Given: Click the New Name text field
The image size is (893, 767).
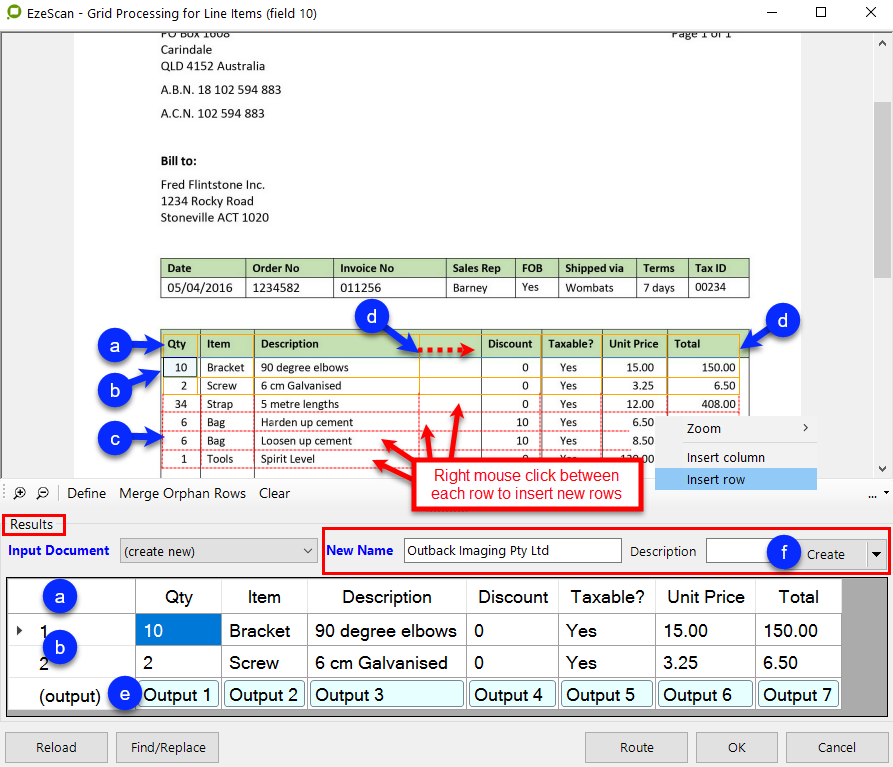Looking at the screenshot, I should (x=512, y=550).
